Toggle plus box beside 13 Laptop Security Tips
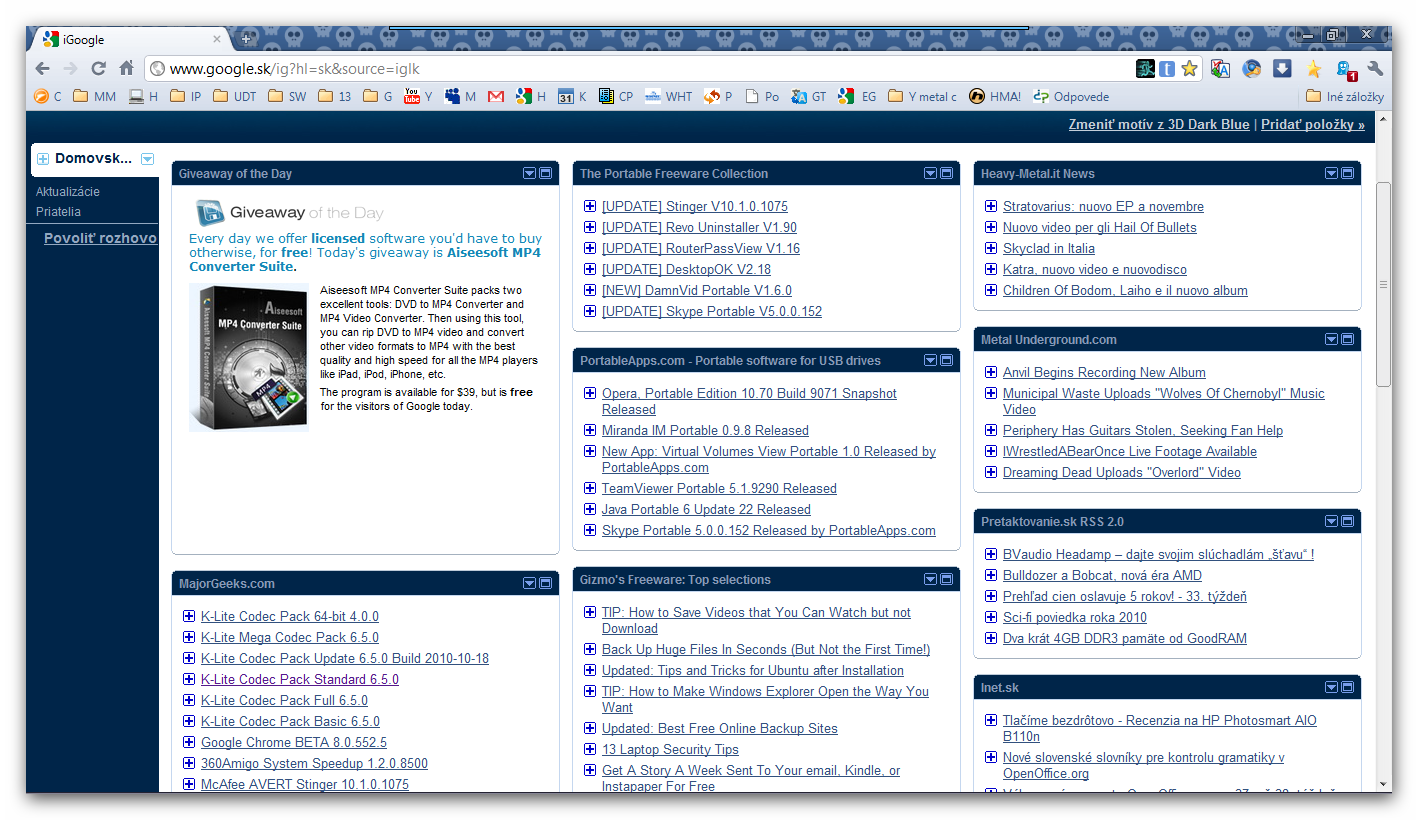The height and width of the screenshot is (820, 1418). coord(590,749)
